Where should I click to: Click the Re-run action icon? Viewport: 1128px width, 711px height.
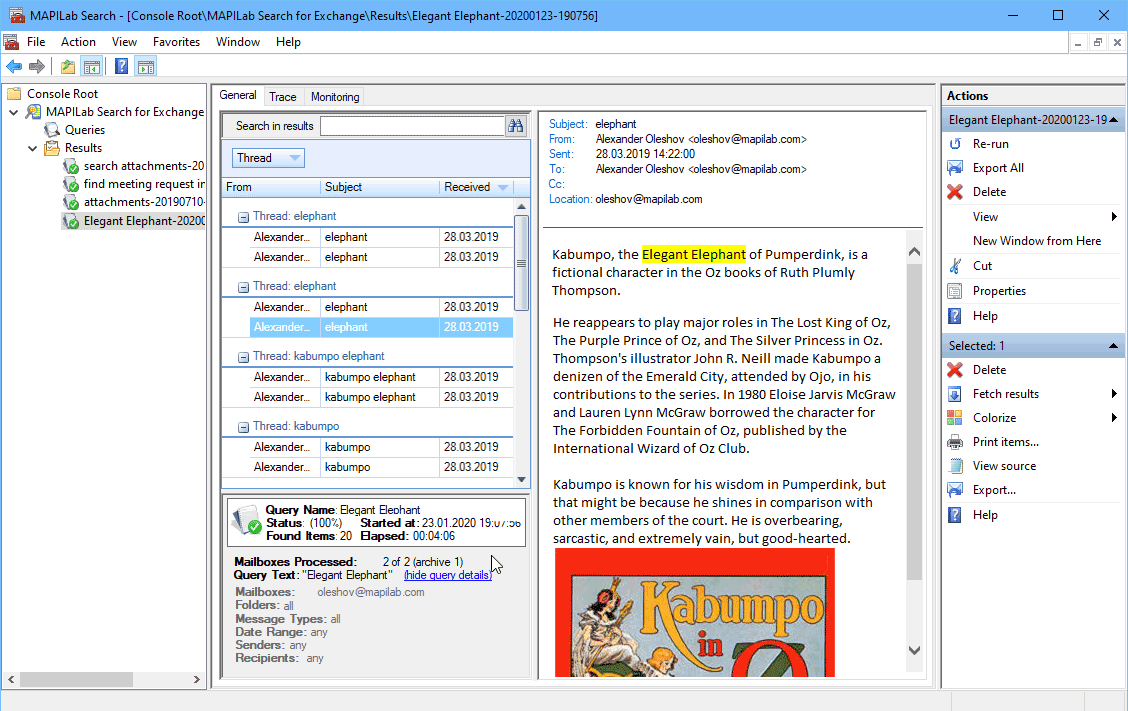click(x=955, y=144)
